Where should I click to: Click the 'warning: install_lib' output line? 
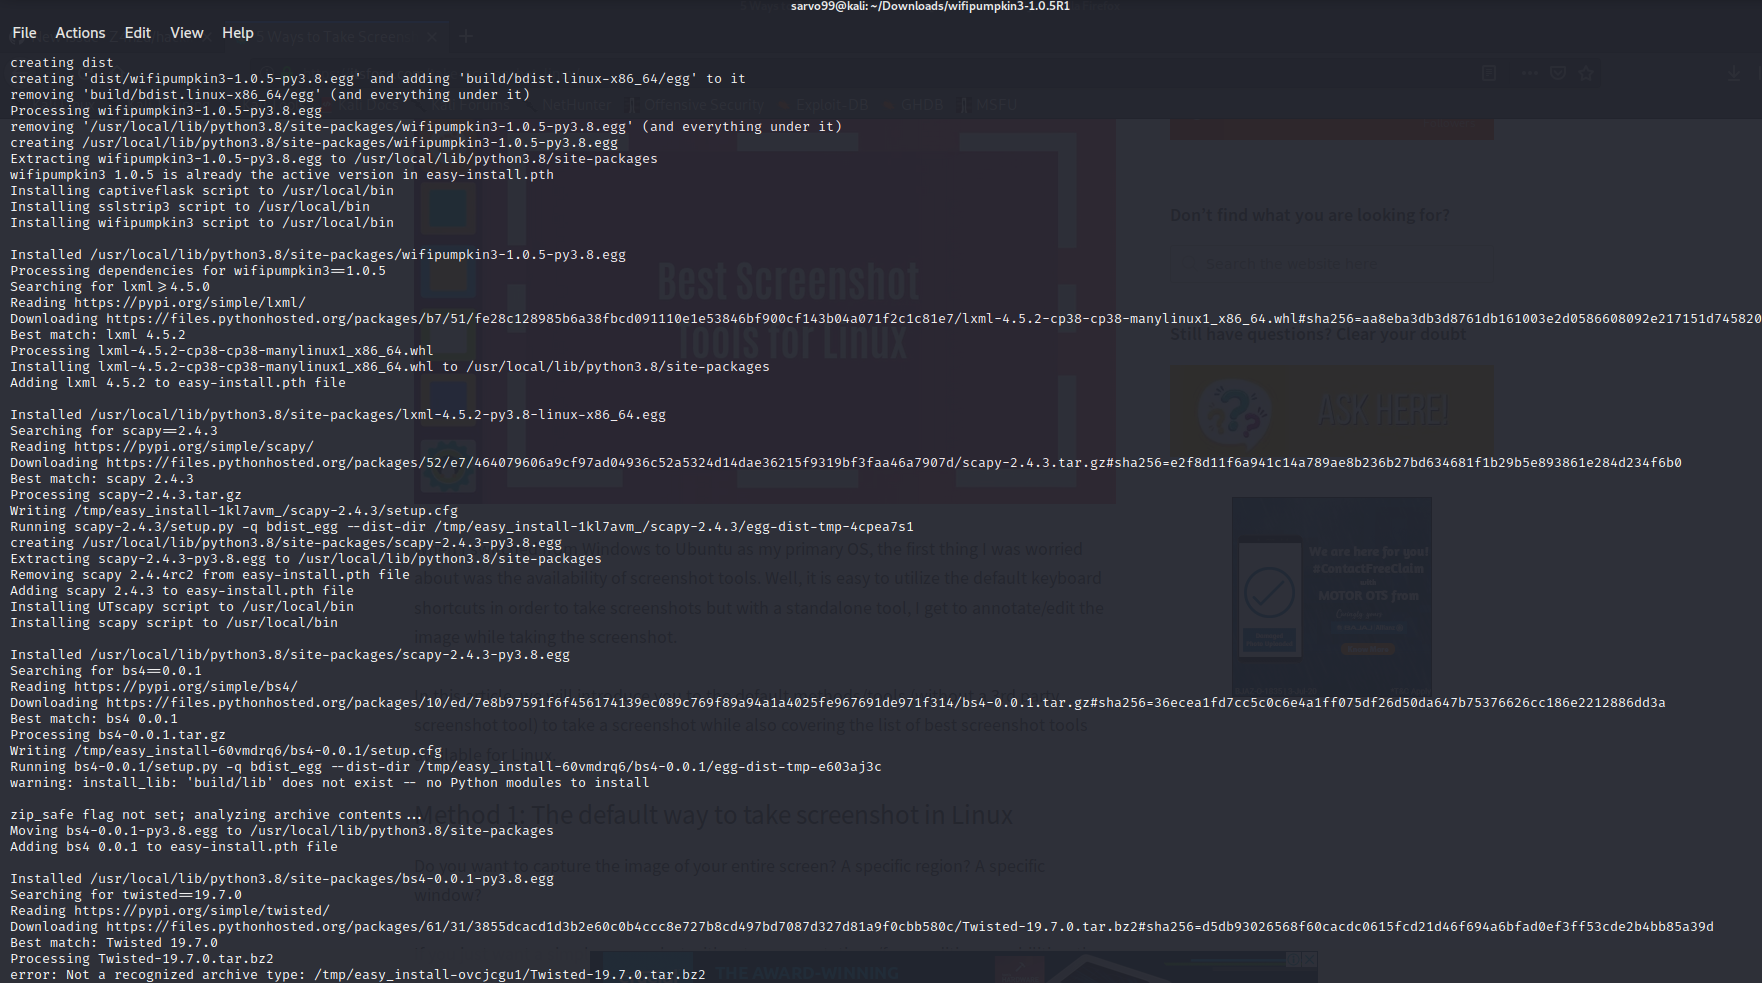[x=330, y=783]
